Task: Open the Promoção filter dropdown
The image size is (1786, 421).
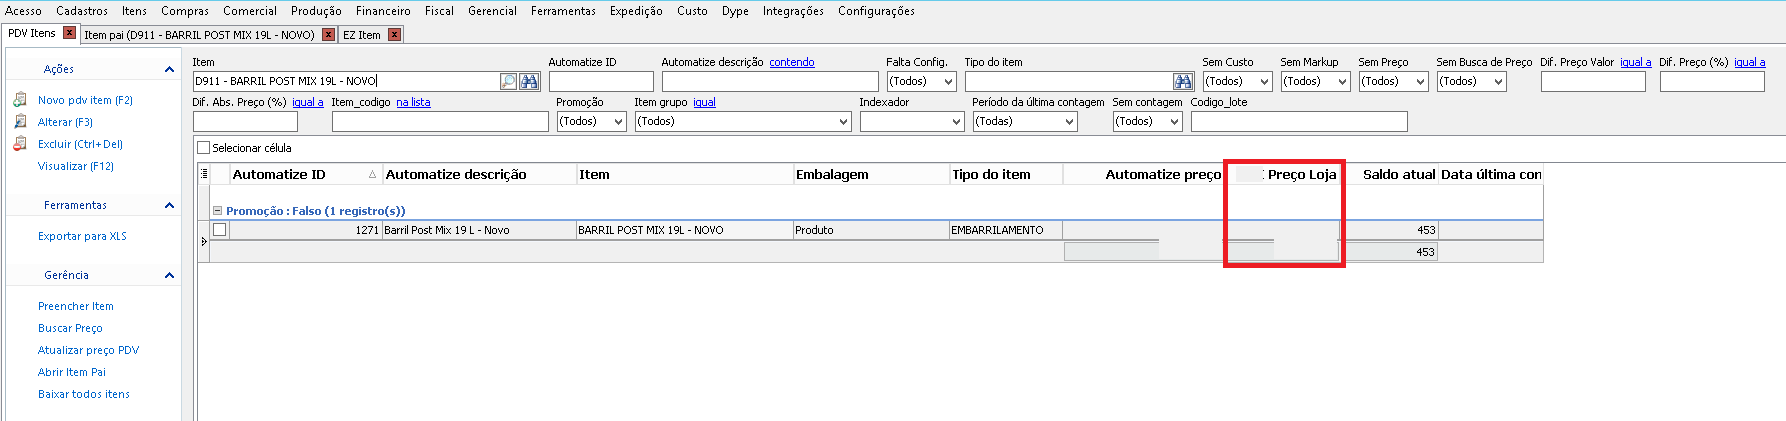Action: point(619,121)
